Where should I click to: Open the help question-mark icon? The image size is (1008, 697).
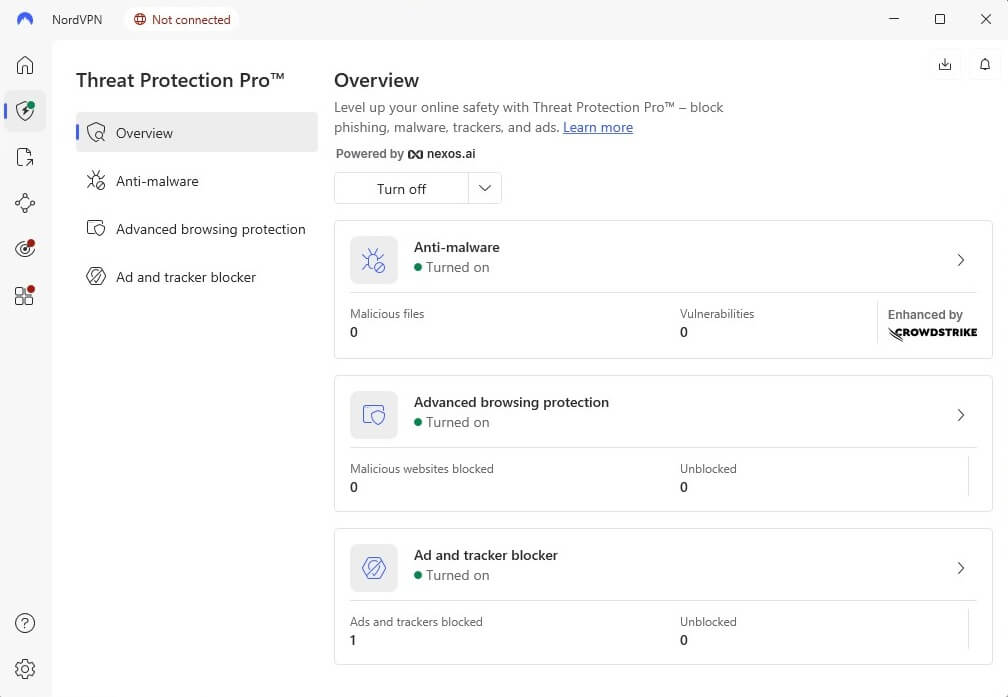pyautogui.click(x=25, y=623)
